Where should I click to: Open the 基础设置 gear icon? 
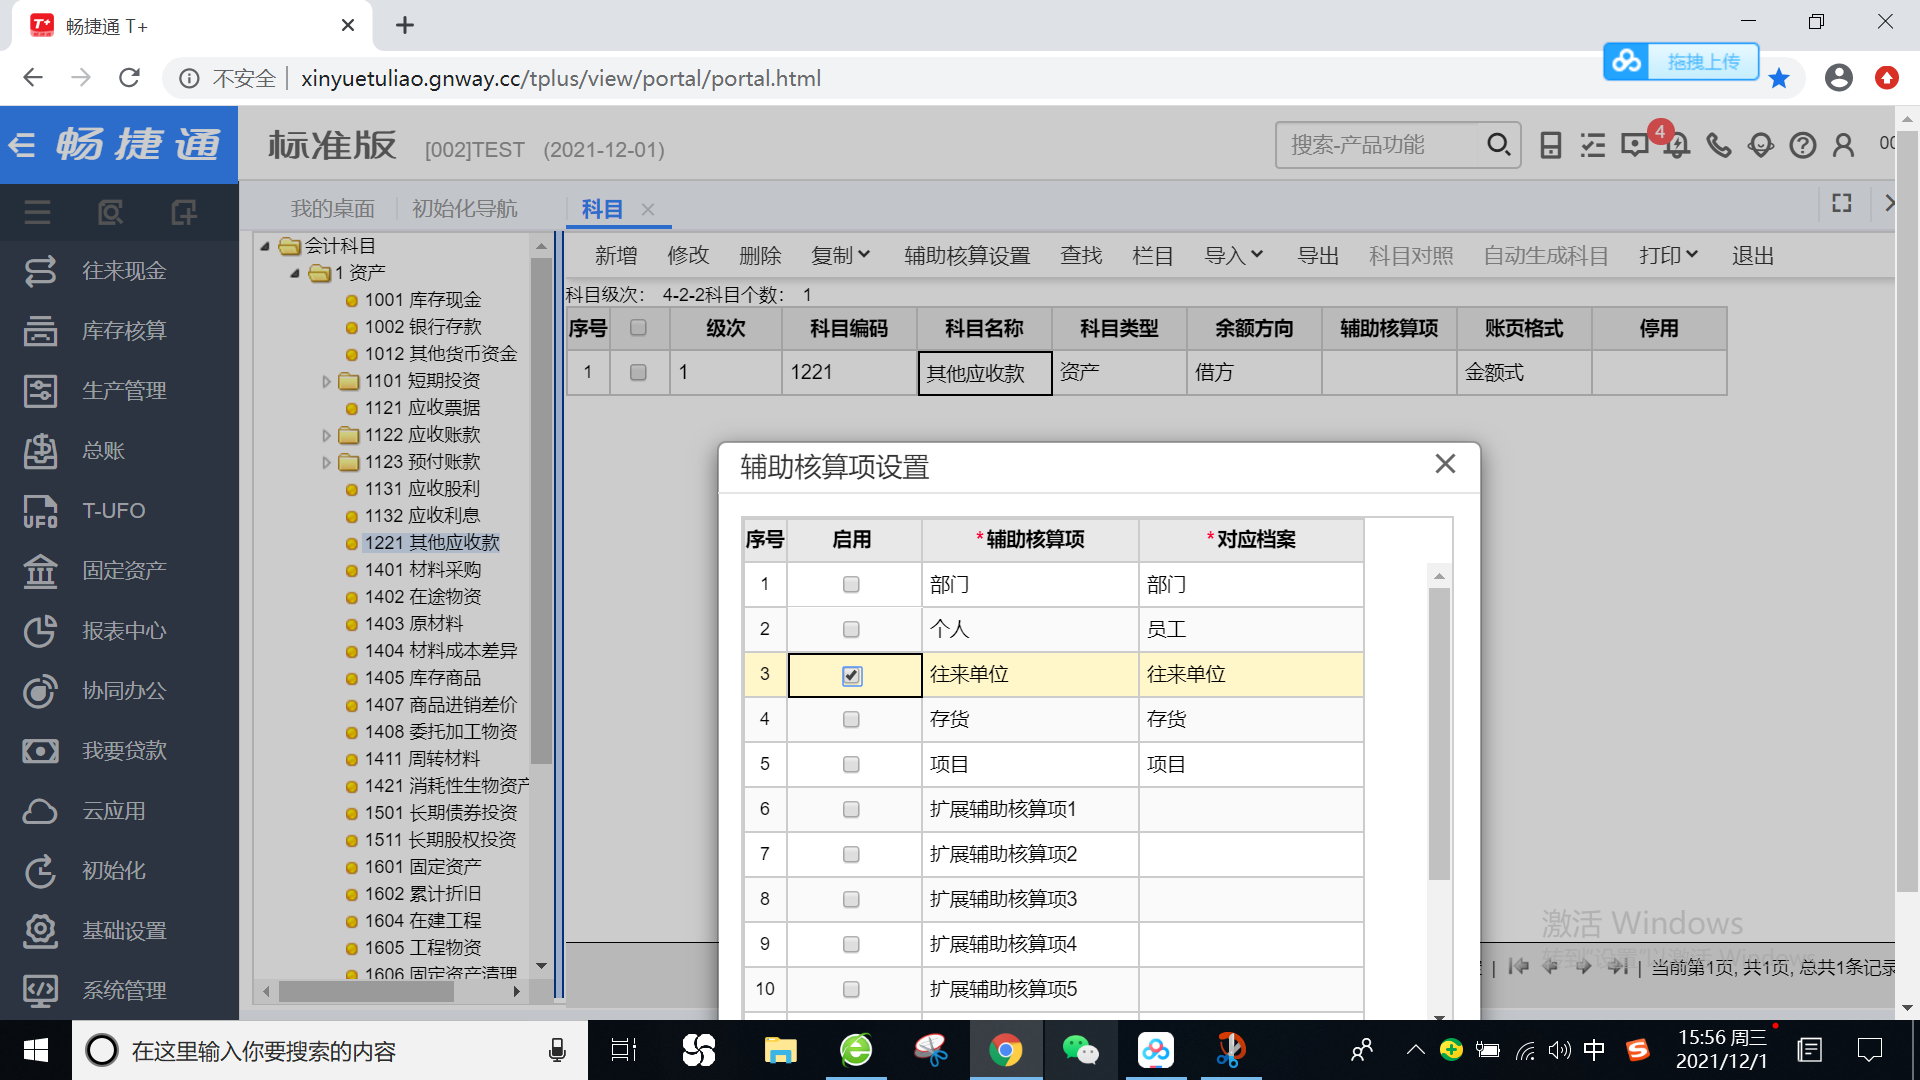pos(40,931)
